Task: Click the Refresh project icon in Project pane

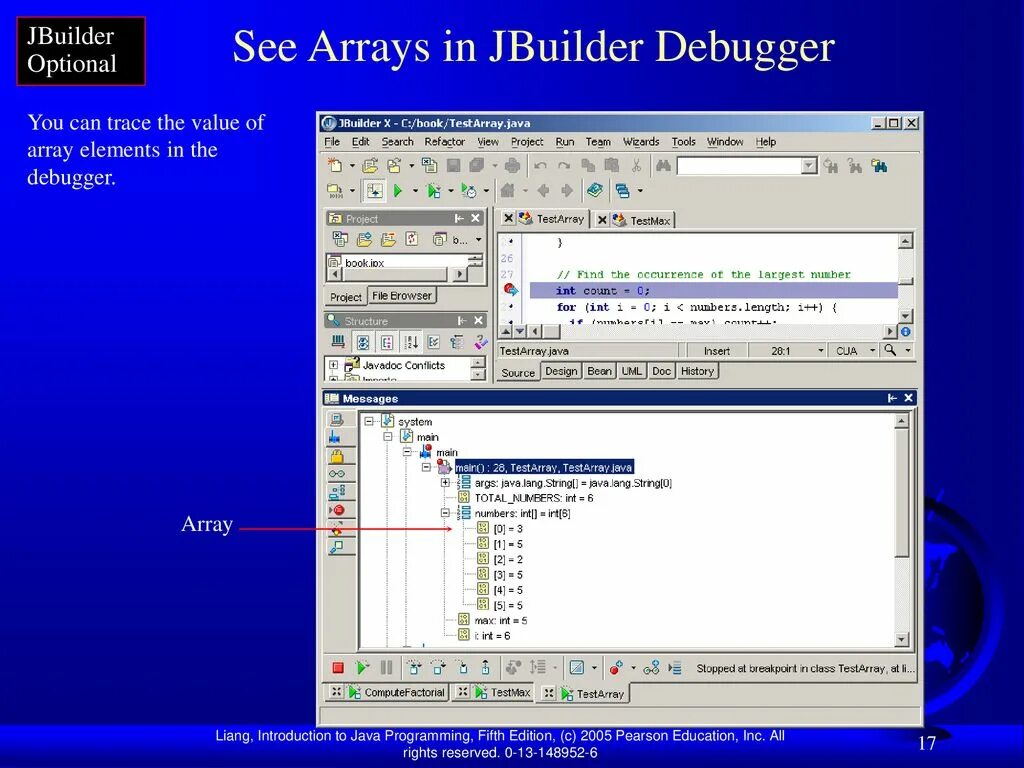Action: click(411, 239)
